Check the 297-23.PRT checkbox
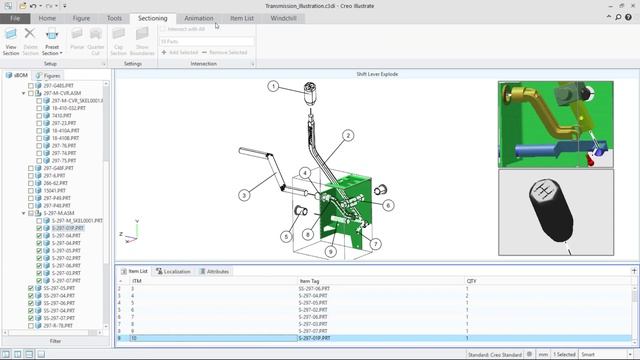This screenshot has width=640, height=360. 39,123
